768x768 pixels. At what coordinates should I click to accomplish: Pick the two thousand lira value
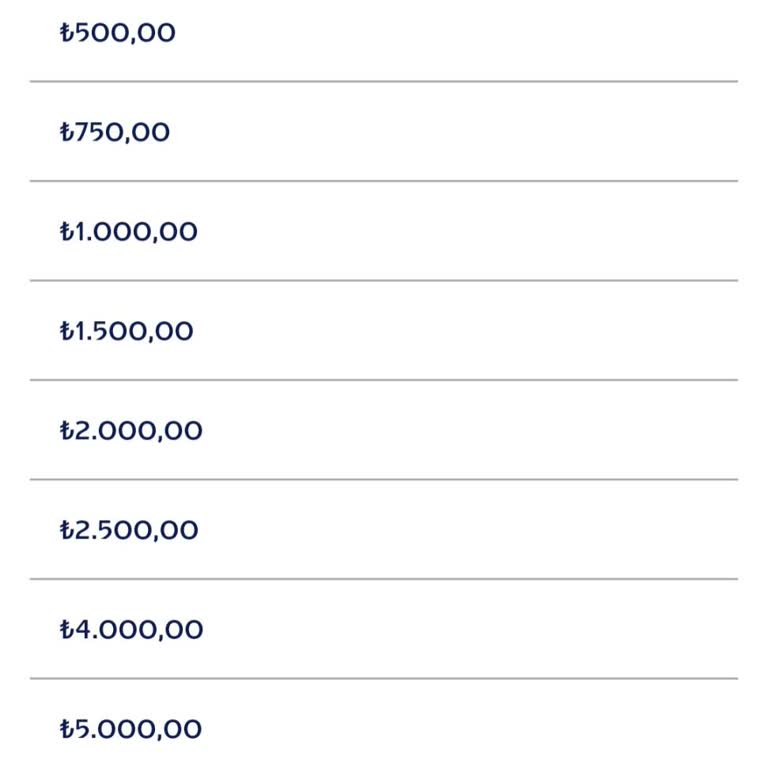pos(131,431)
